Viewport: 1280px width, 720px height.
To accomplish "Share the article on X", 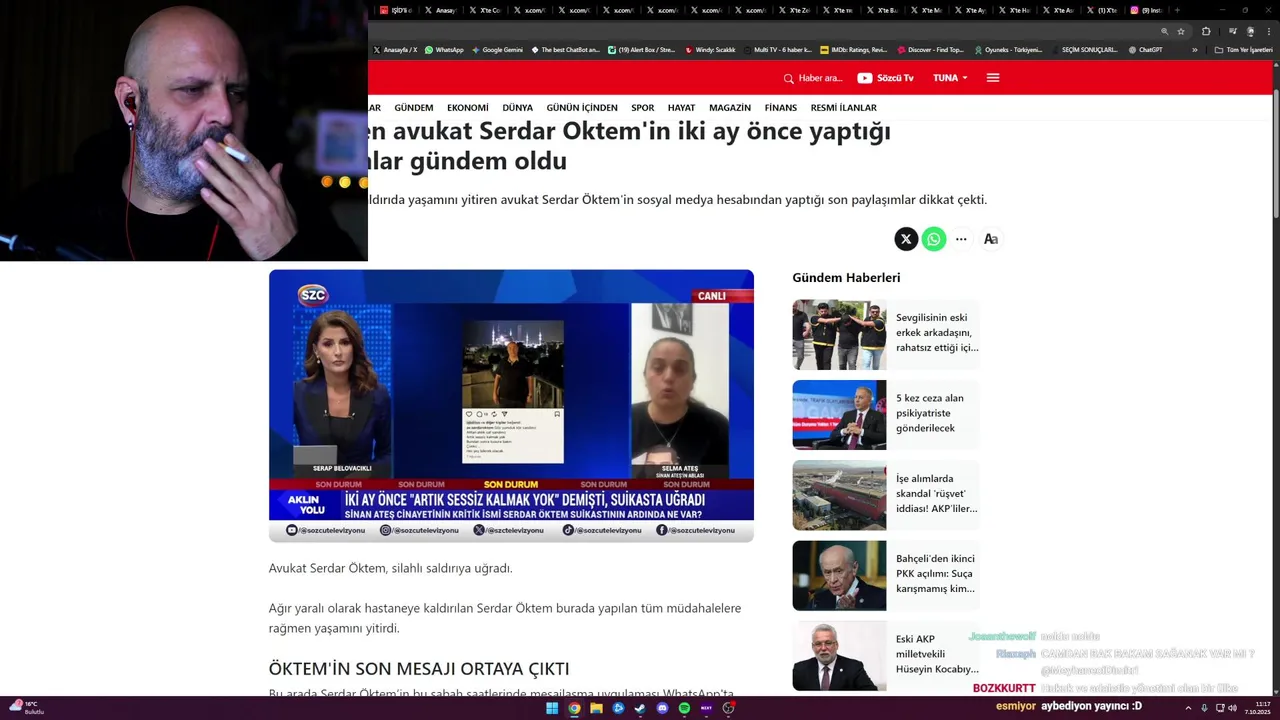I will (906, 239).
